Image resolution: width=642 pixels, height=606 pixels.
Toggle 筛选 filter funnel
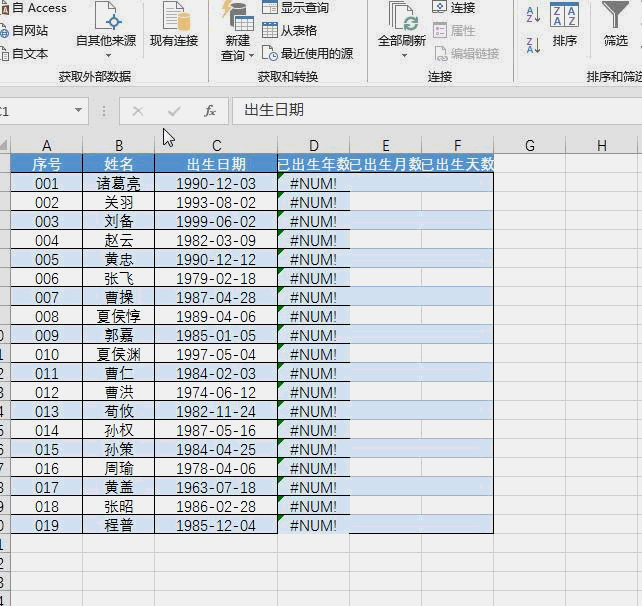point(615,25)
